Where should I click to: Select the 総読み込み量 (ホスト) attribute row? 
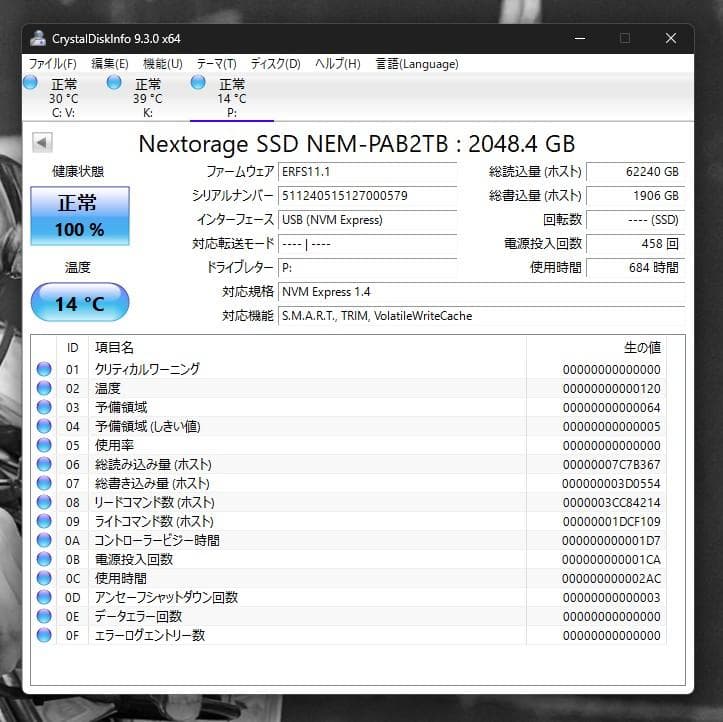pyautogui.click(x=349, y=464)
